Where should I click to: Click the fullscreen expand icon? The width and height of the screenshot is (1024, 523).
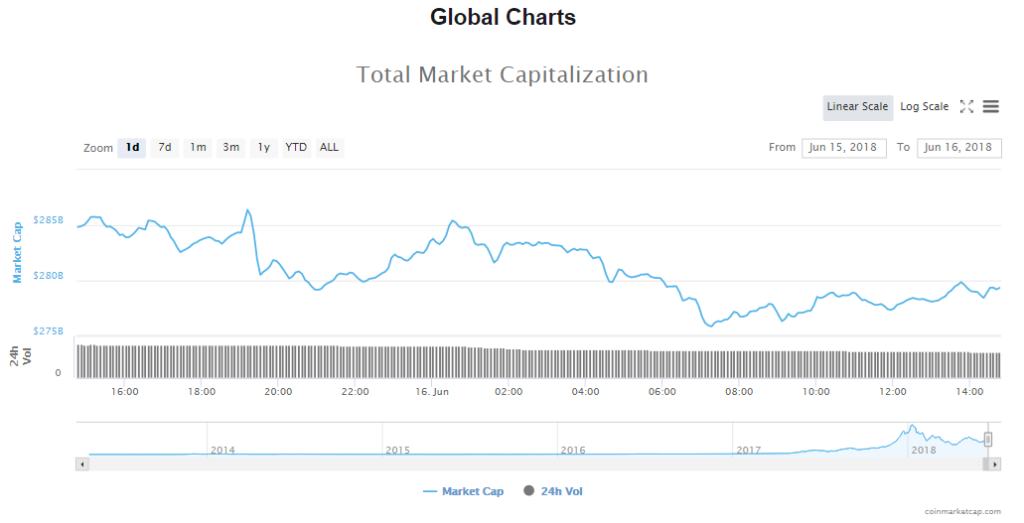tap(967, 107)
